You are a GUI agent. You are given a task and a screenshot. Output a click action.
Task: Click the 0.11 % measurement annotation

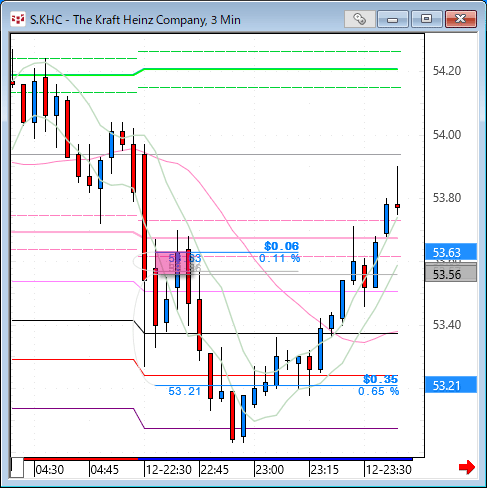click(x=279, y=258)
